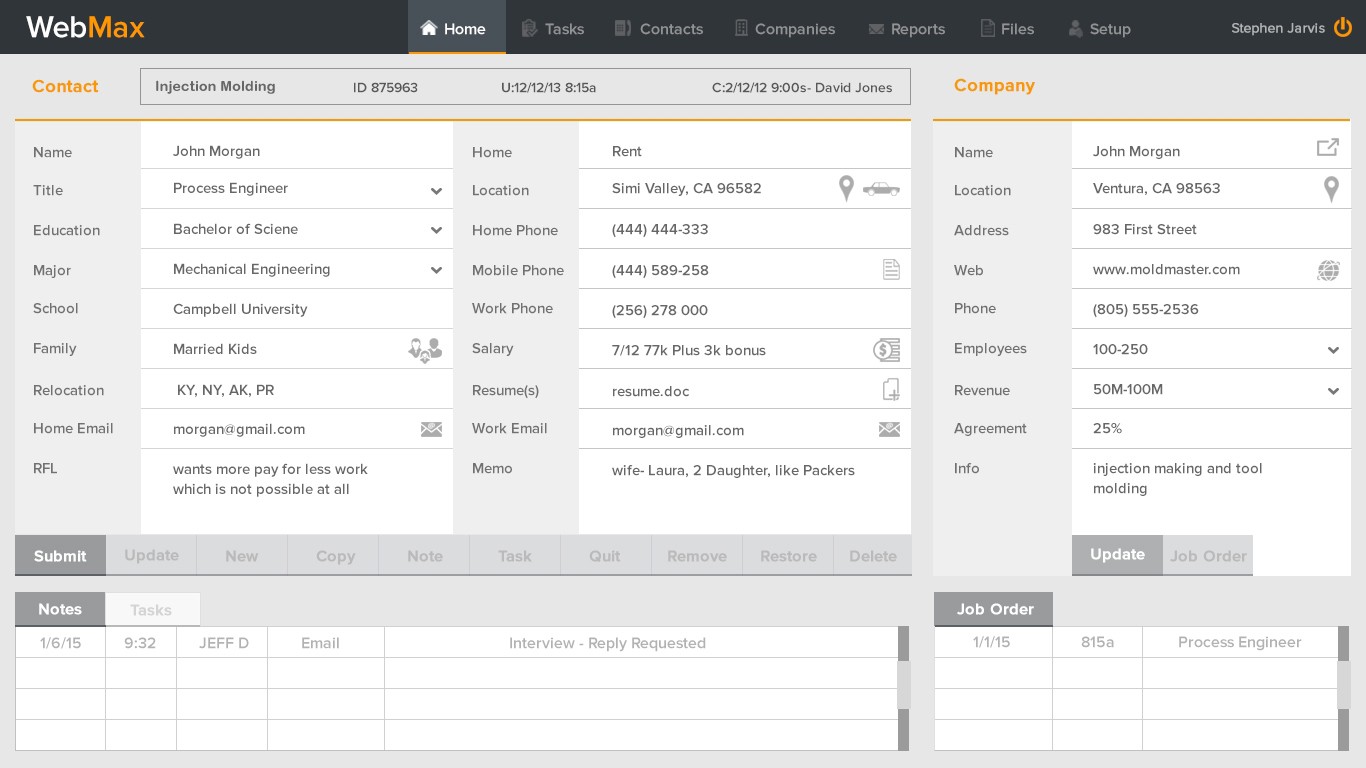The image size is (1366, 768).
Task: Click the envelope icon beside Home Email
Action: [x=431, y=429]
